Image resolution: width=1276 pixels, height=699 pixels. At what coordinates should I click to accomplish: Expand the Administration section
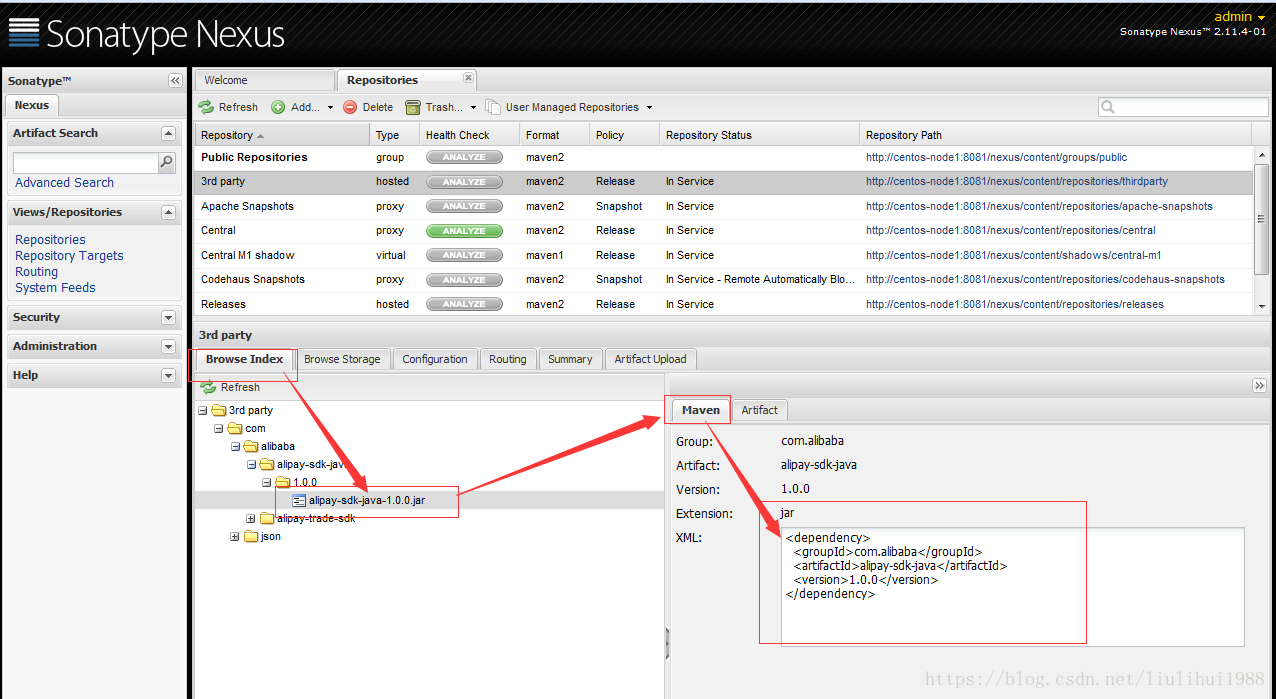point(168,346)
